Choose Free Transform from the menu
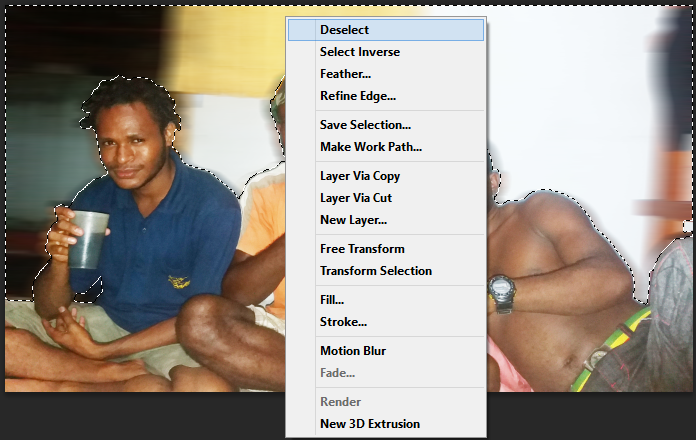 click(386, 249)
